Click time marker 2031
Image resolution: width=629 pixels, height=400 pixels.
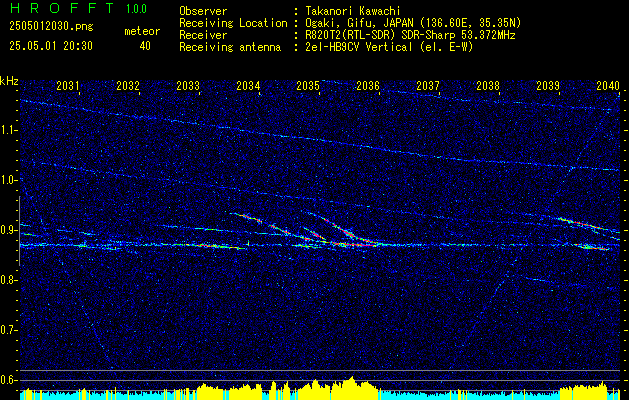[x=68, y=85]
